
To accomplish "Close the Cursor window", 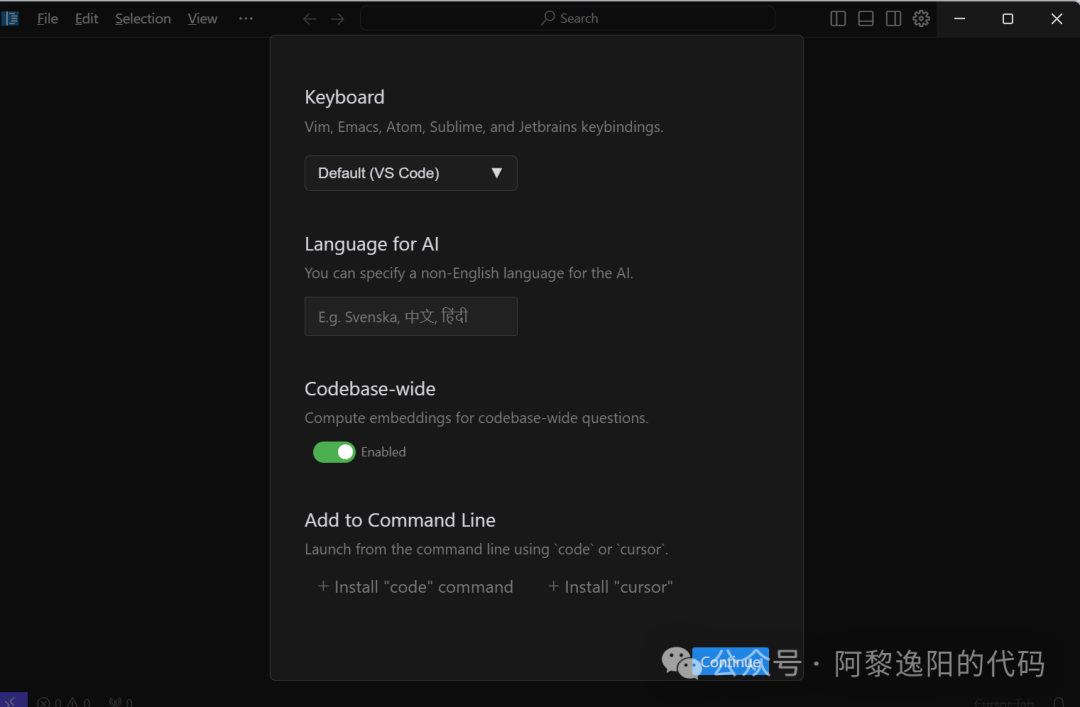I will coord(1057,19).
